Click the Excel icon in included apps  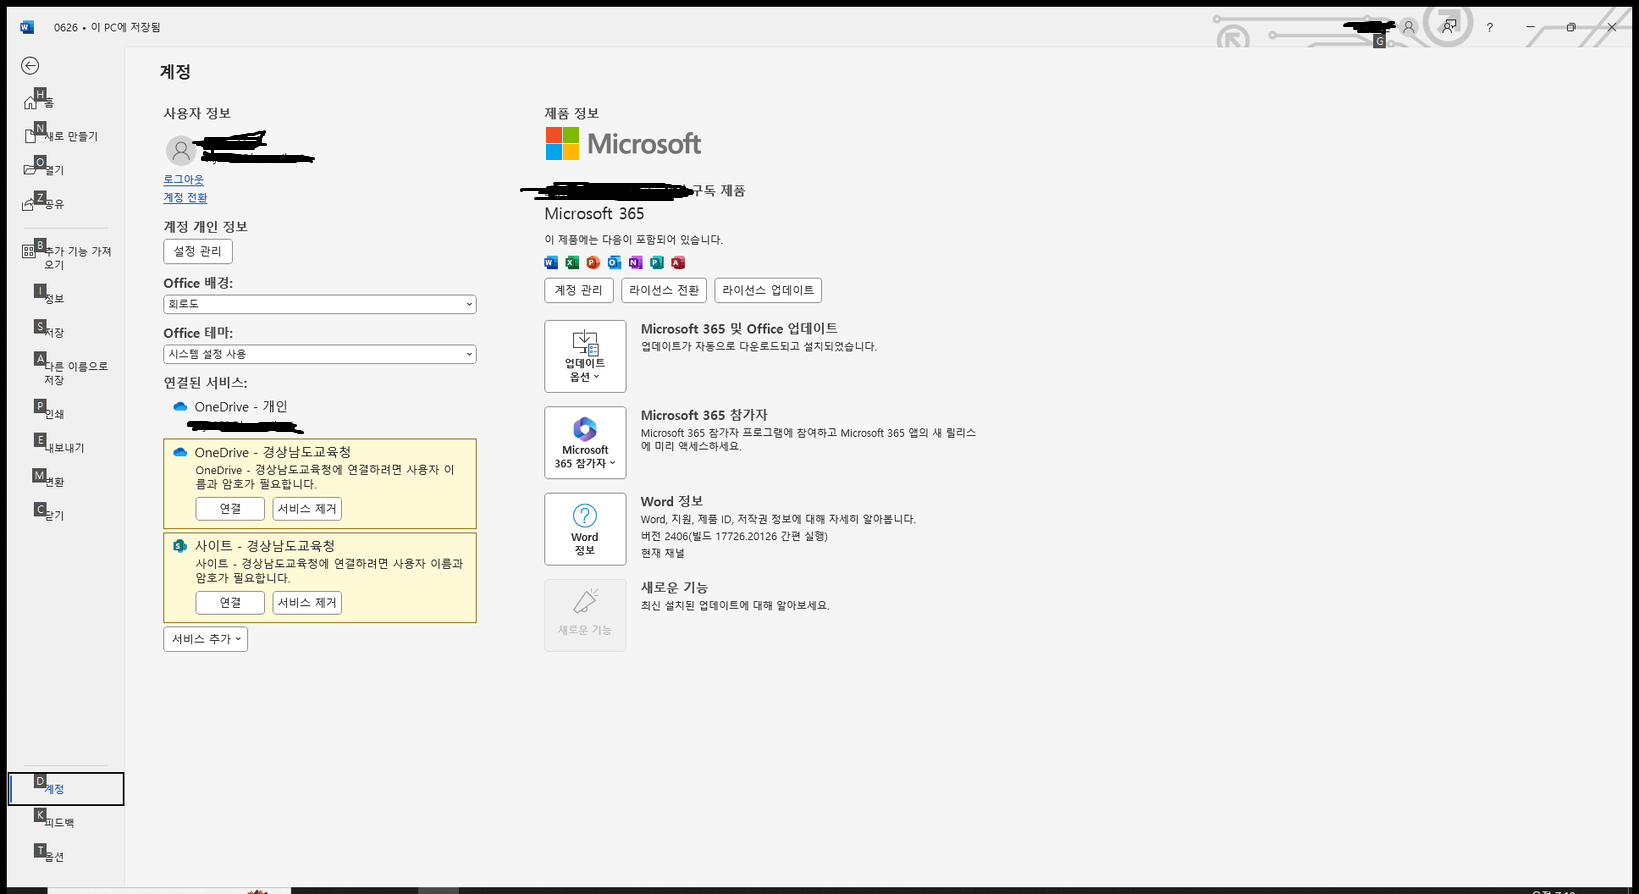tap(572, 263)
